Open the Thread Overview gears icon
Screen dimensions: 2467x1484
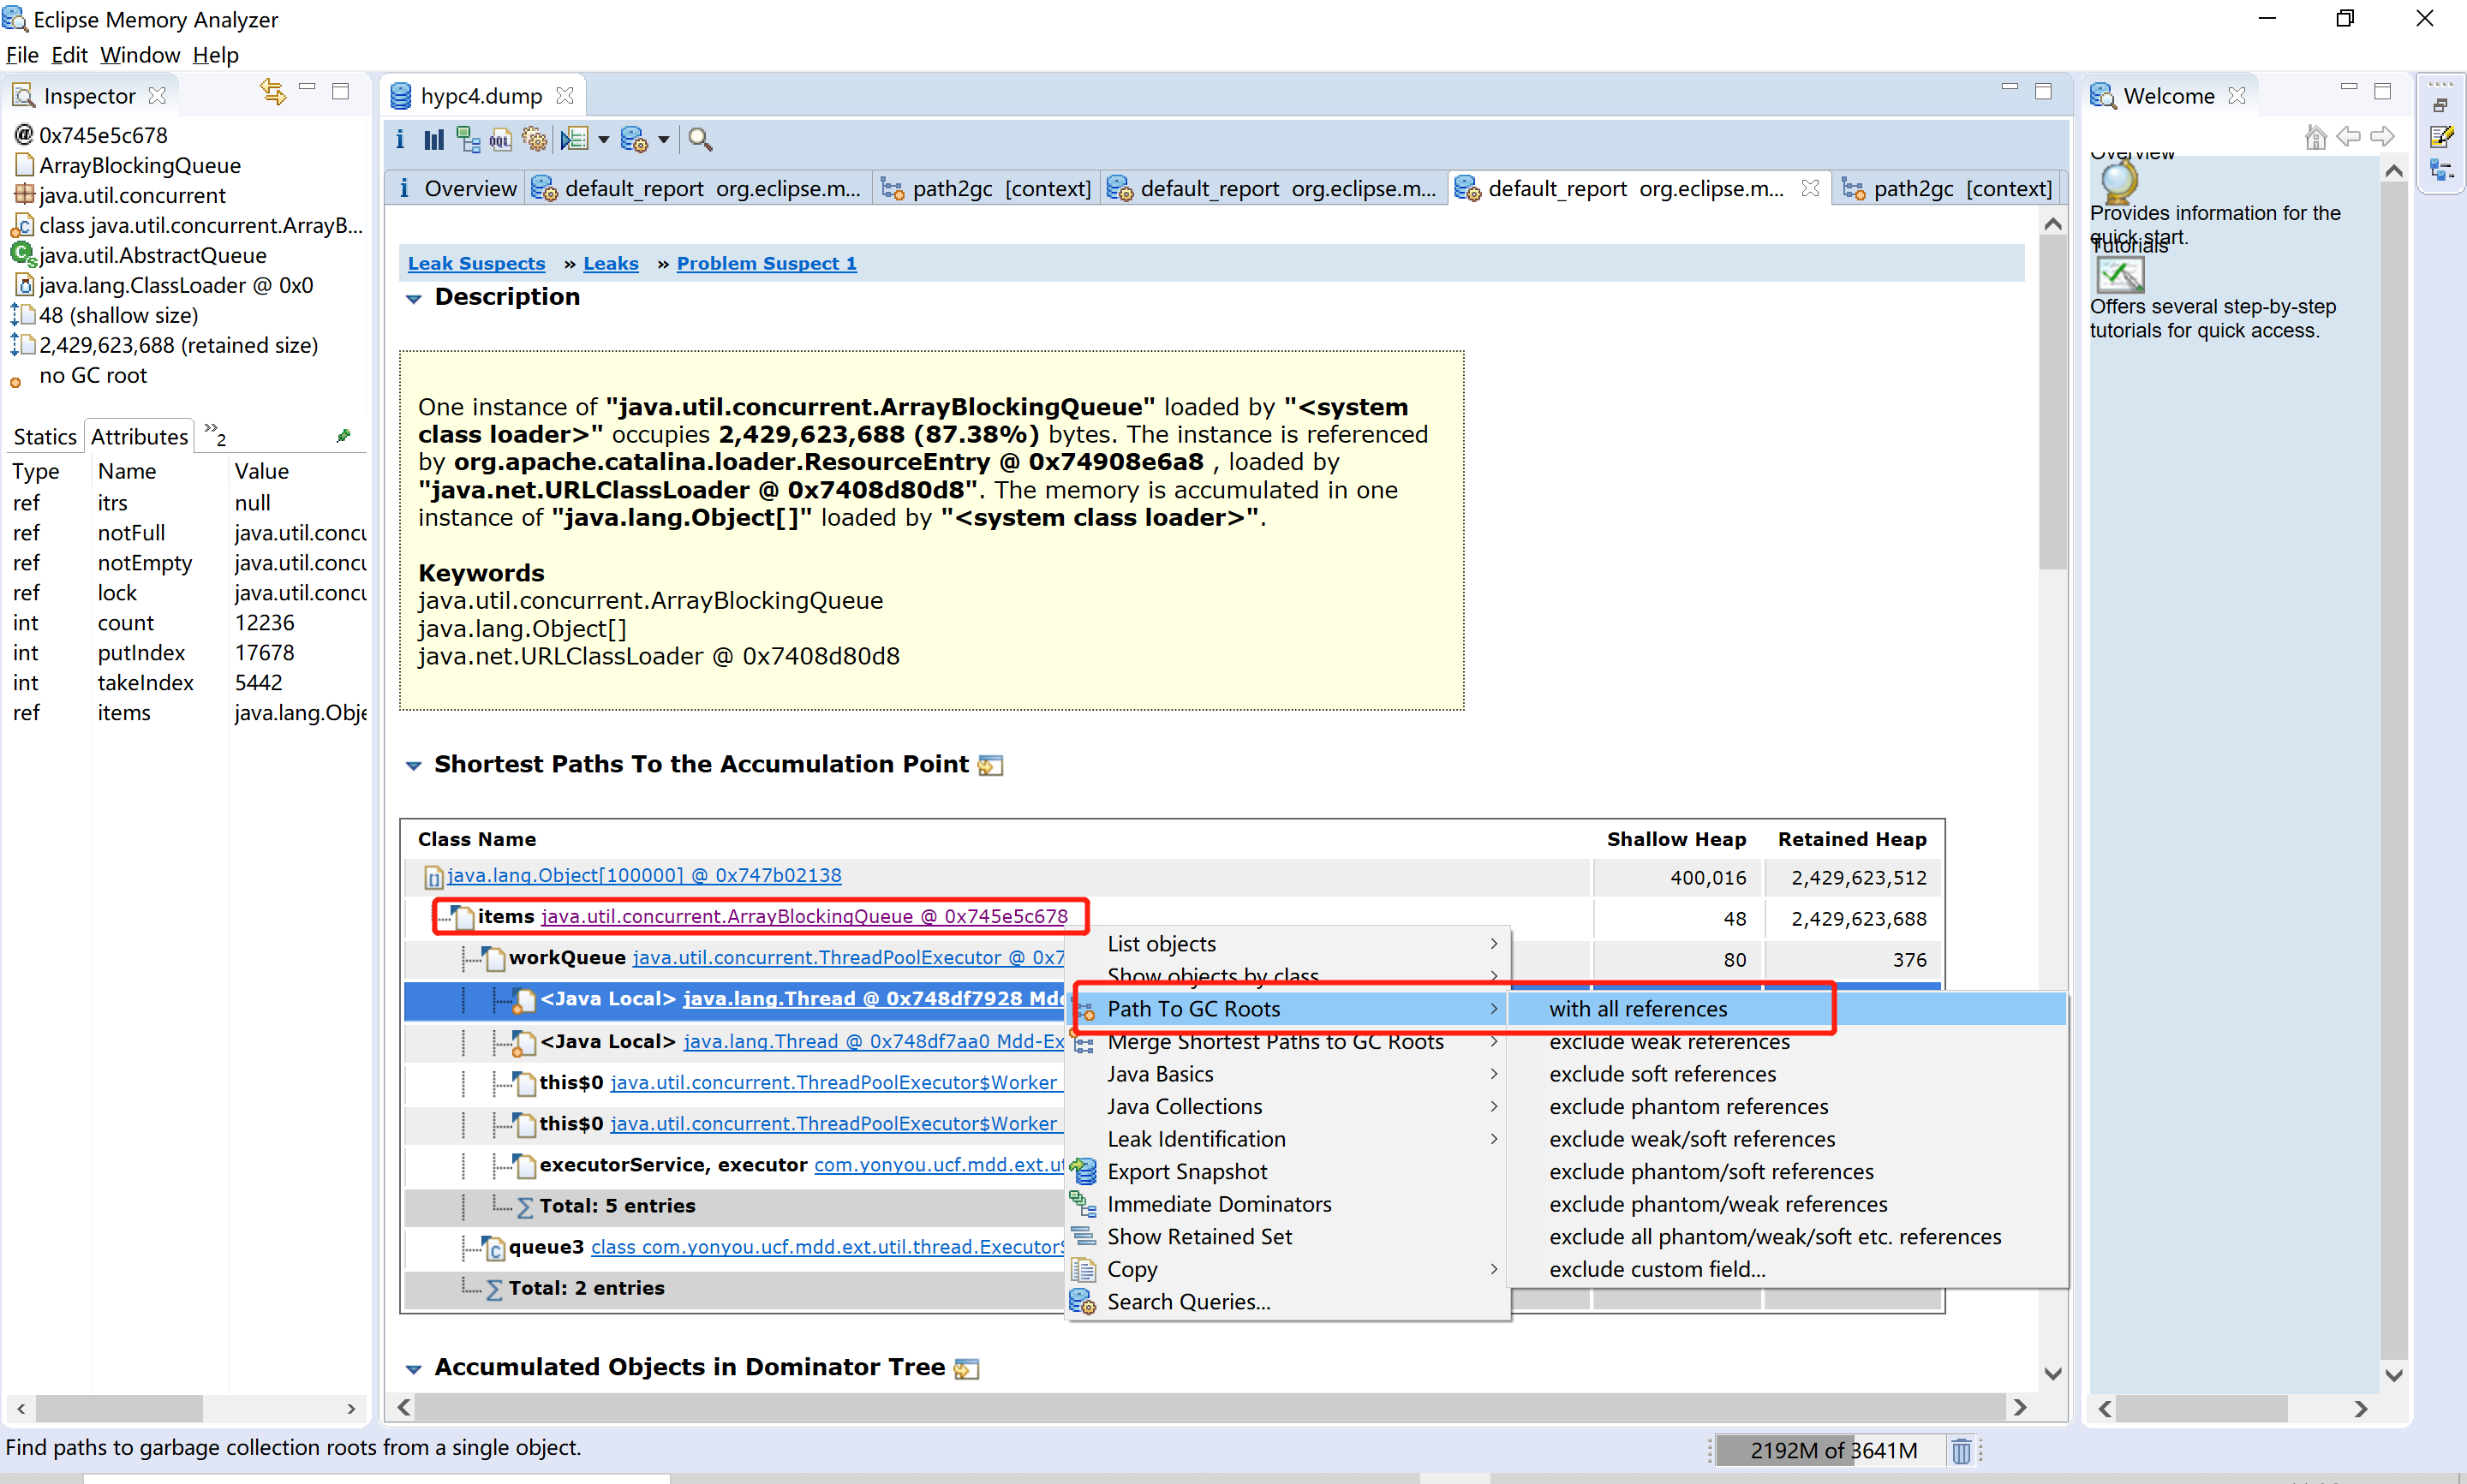pos(535,140)
